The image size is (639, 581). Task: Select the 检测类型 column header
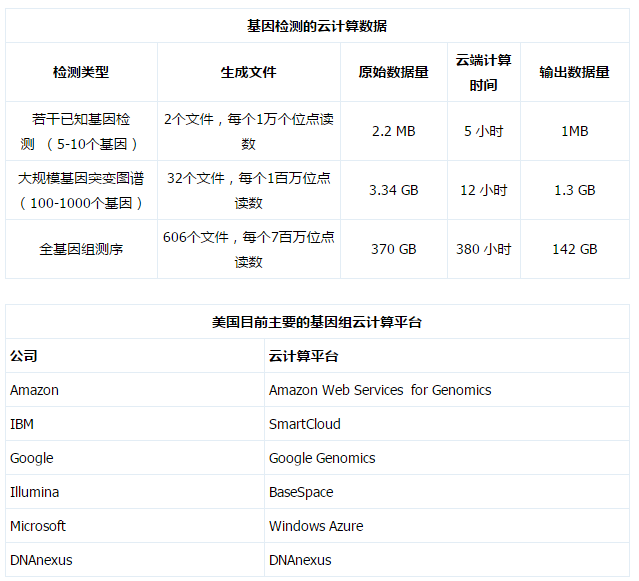[x=81, y=72]
